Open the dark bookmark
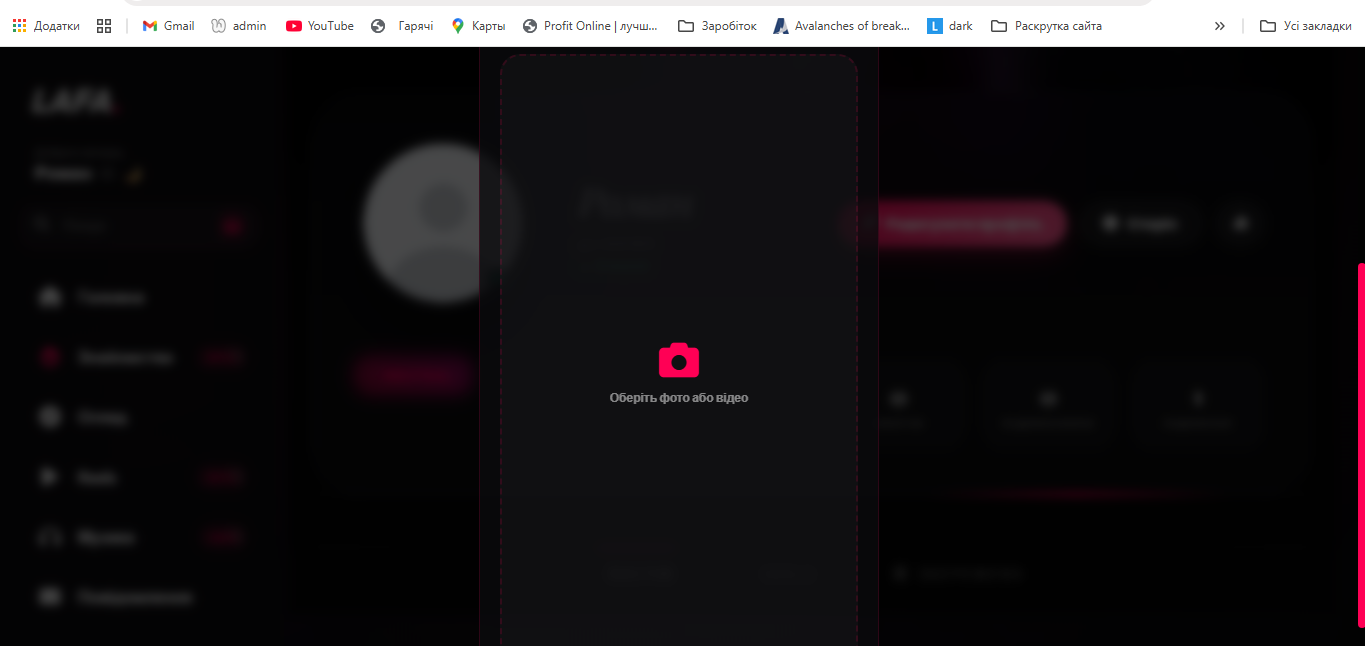The image size is (1365, 646). pos(950,26)
